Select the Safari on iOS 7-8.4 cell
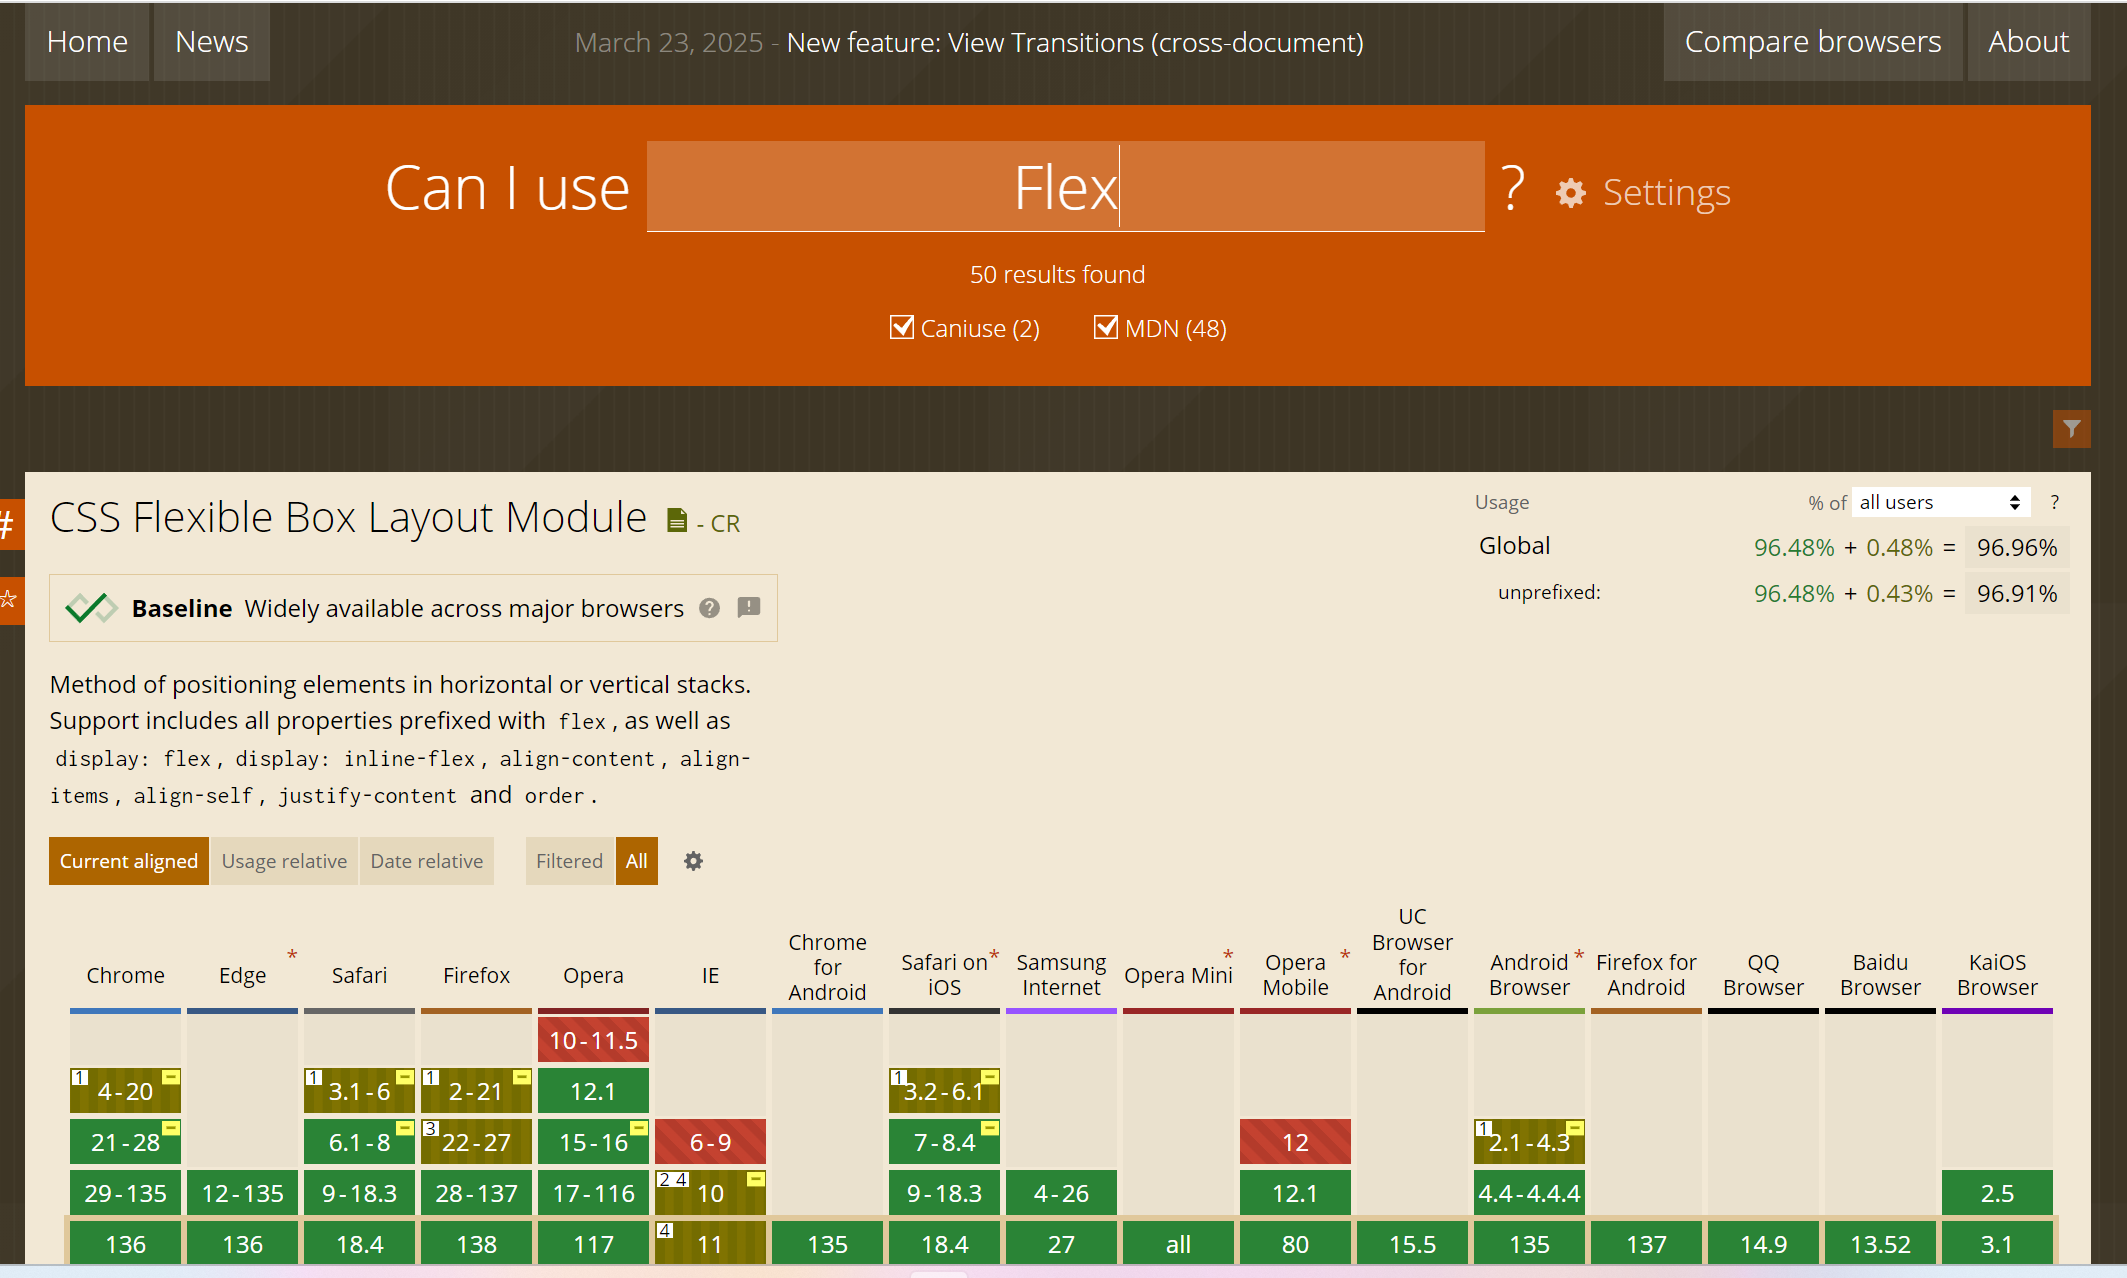 point(944,1142)
